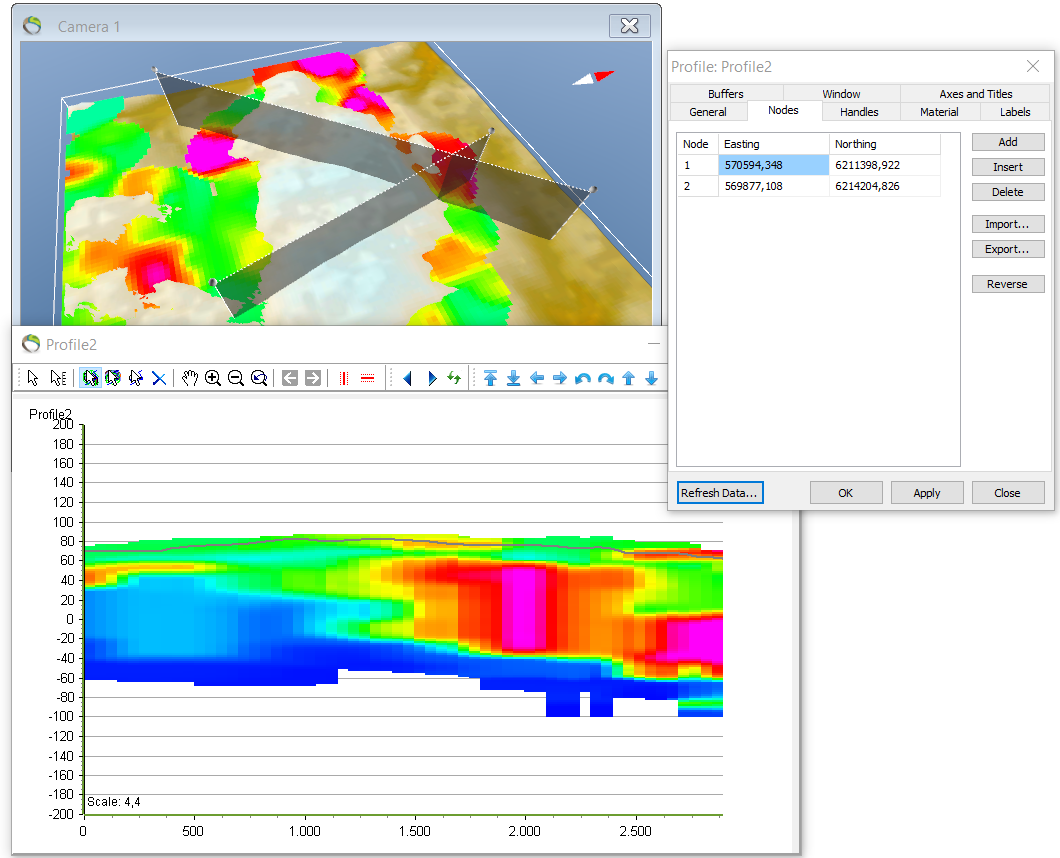Select the Easting value of Node 1
The height and width of the screenshot is (858, 1060).
770,164
